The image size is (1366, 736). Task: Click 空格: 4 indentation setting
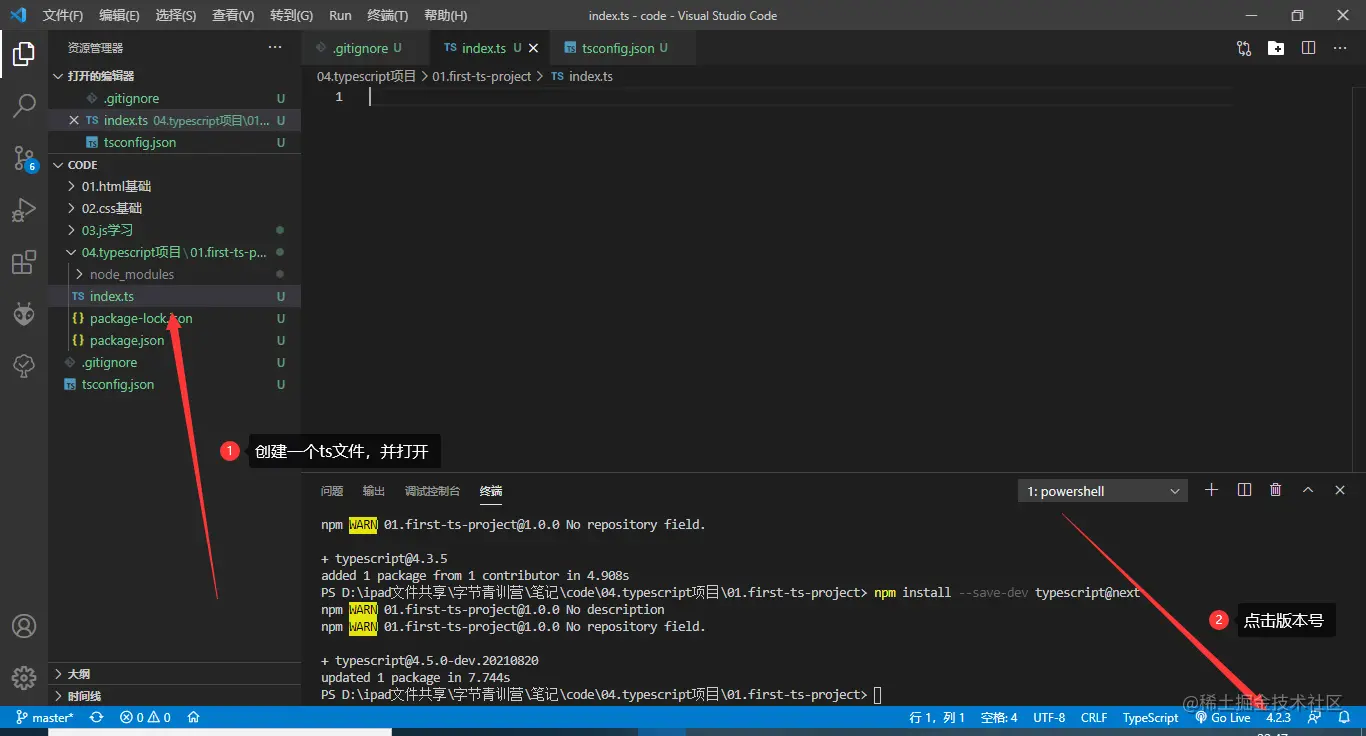coord(999,717)
